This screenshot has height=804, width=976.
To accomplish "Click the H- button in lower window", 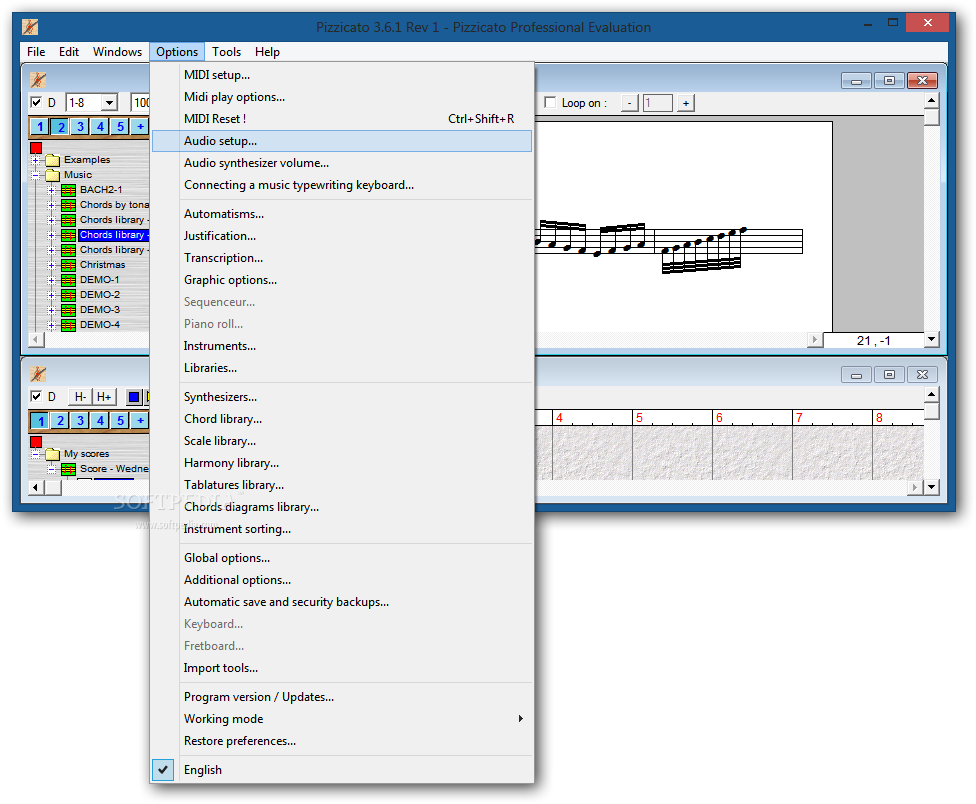I will tap(80, 396).
